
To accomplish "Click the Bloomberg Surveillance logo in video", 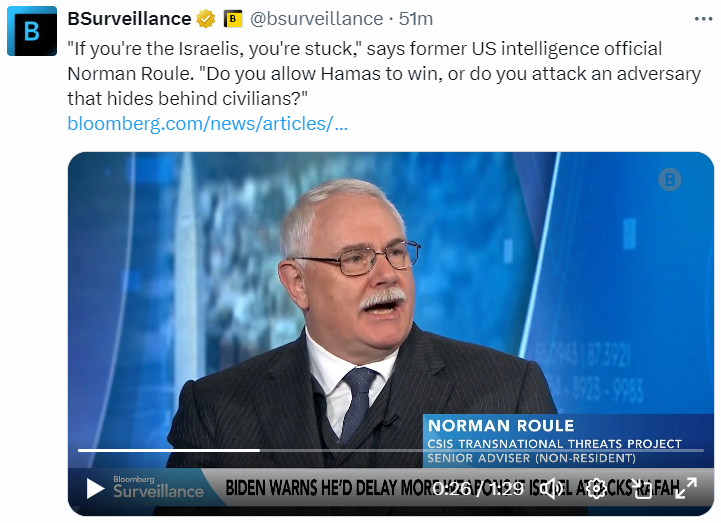I will [x=157, y=488].
